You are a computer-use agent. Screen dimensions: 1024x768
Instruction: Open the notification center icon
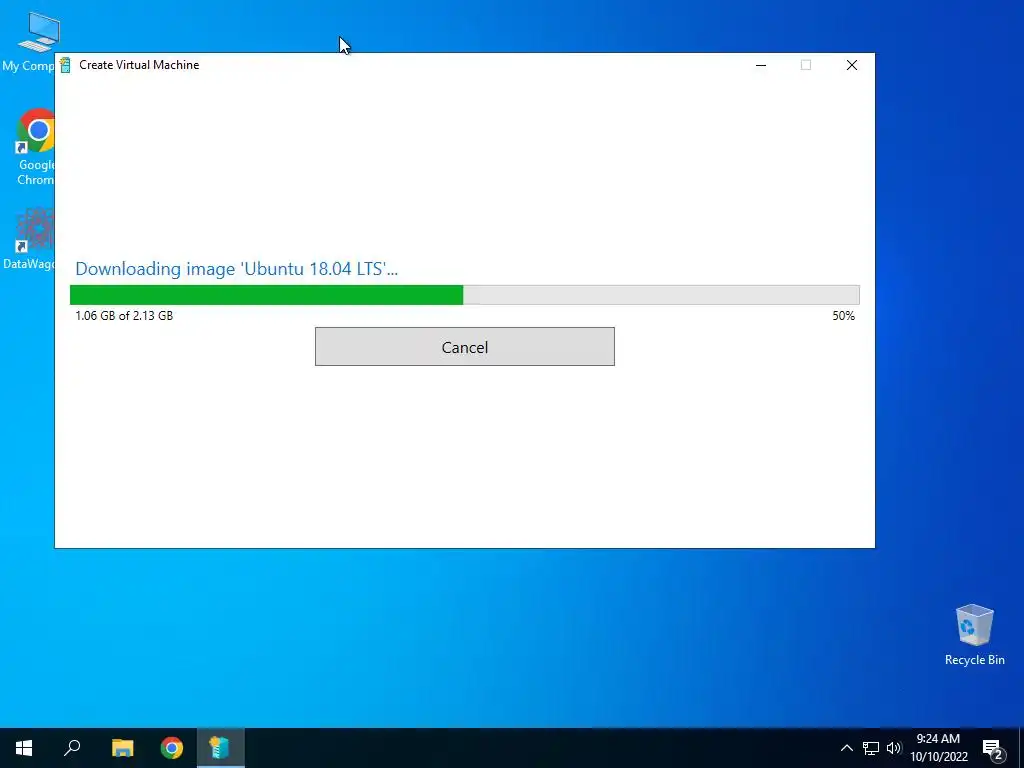993,749
